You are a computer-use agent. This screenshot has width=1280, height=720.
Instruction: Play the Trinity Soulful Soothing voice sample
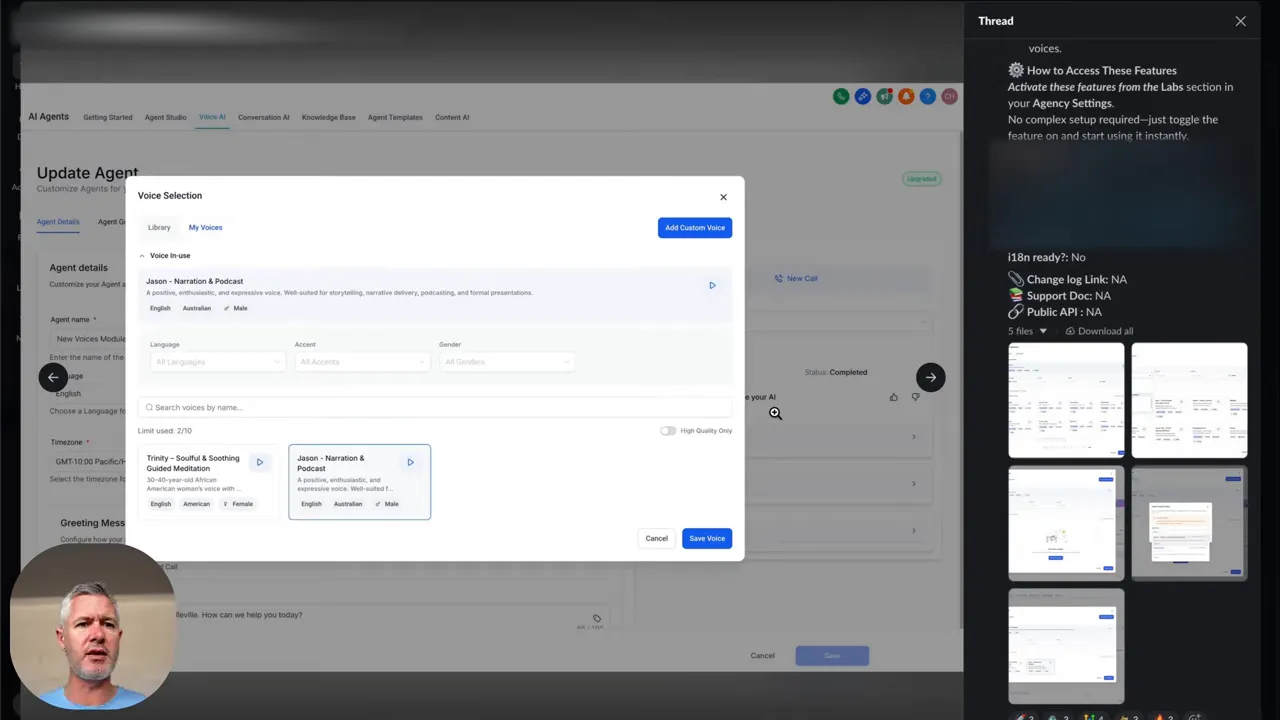(x=259, y=461)
